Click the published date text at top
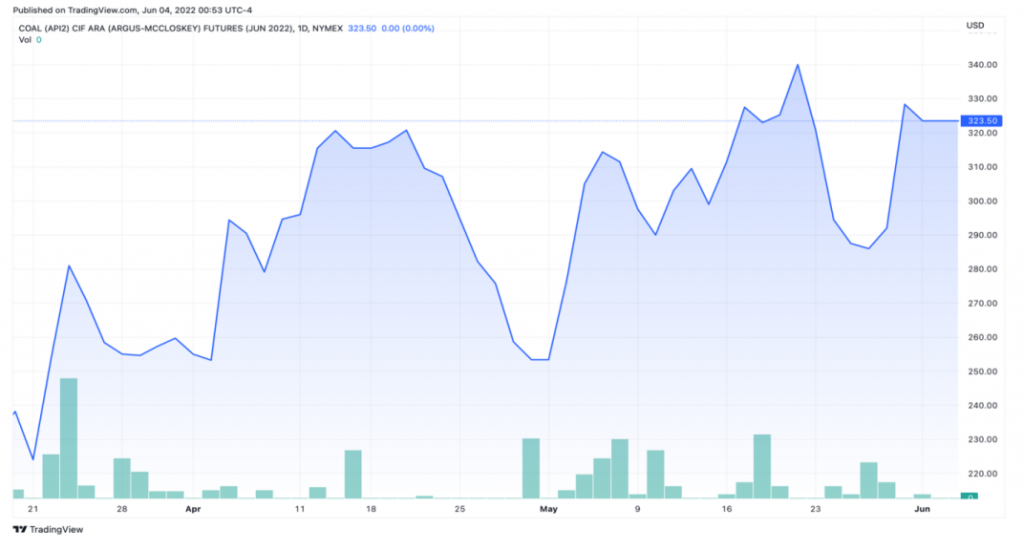The width and height of the screenshot is (1024, 551). [132, 10]
